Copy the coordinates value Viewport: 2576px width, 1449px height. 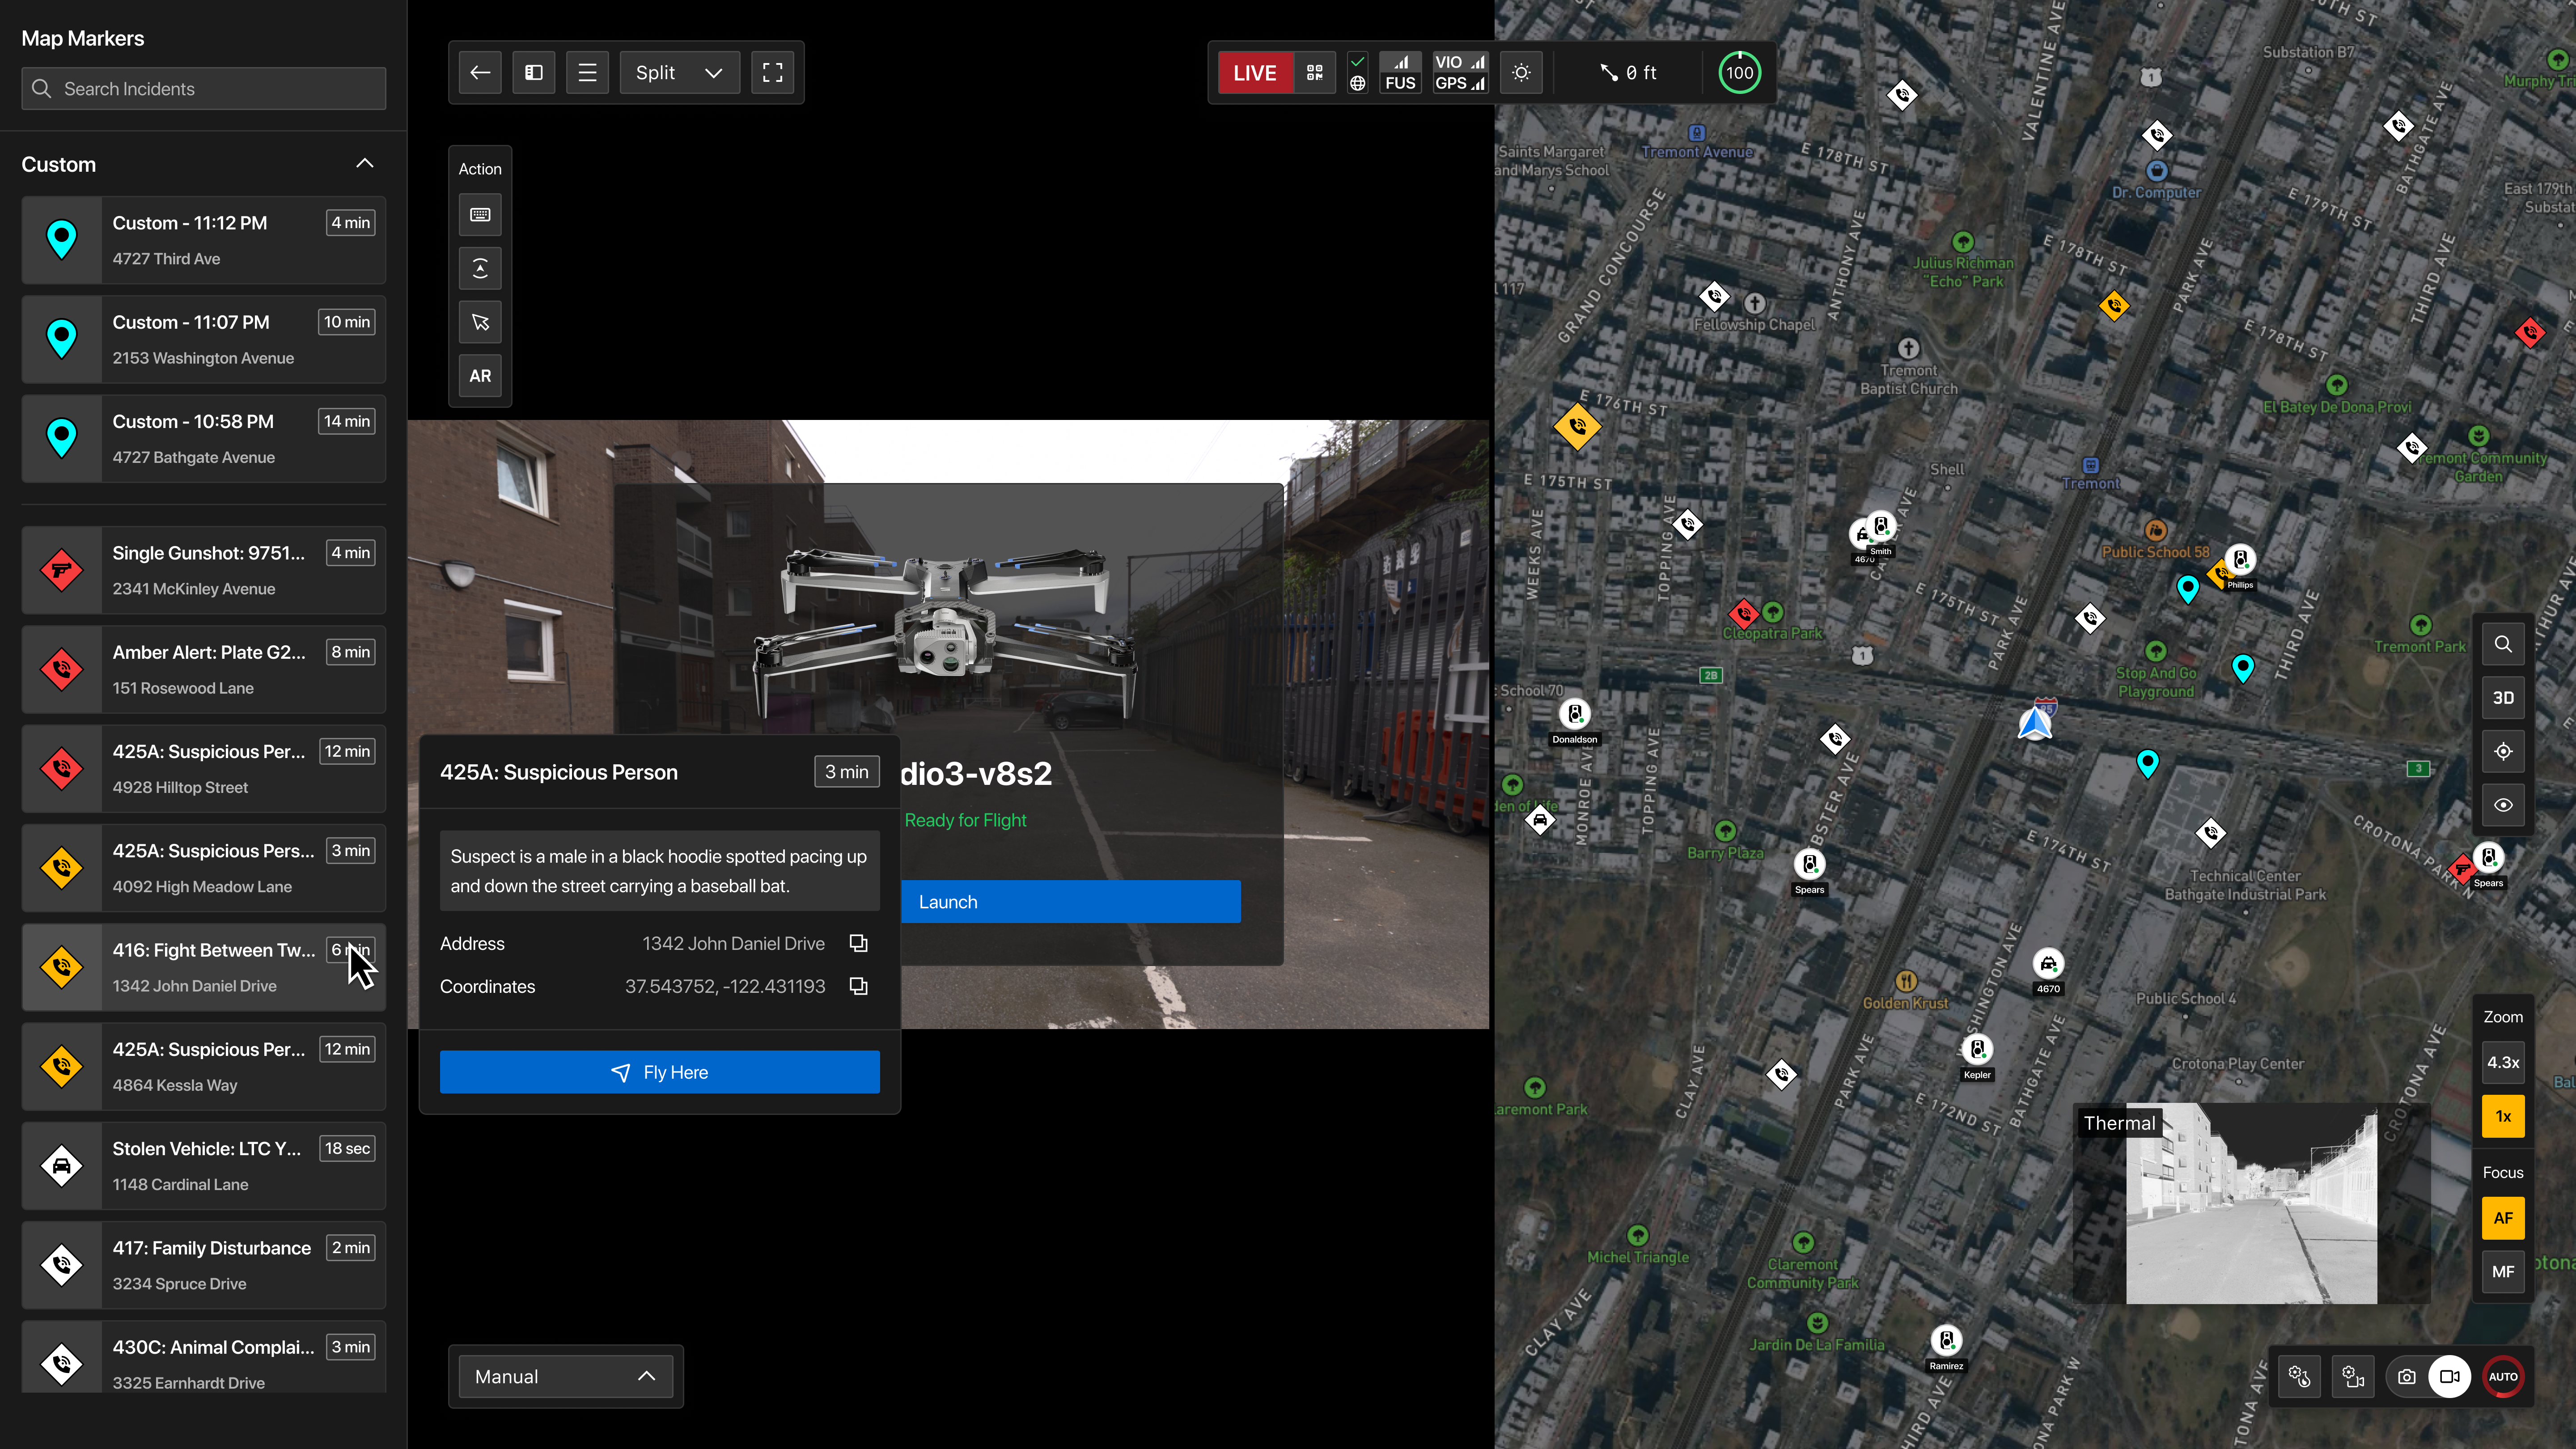pyautogui.click(x=858, y=986)
